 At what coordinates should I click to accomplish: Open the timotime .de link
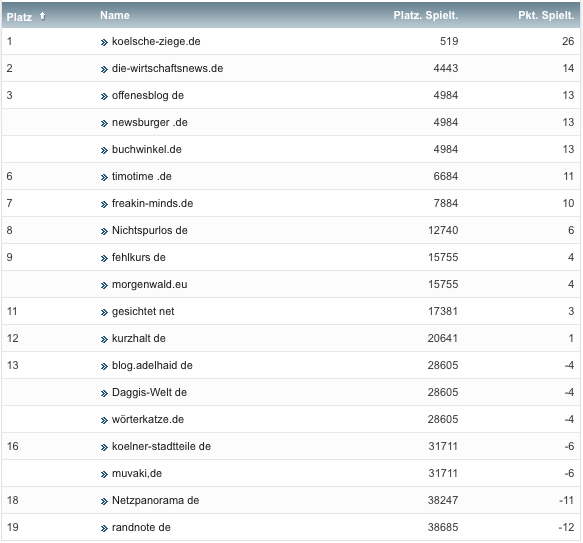(x=142, y=176)
